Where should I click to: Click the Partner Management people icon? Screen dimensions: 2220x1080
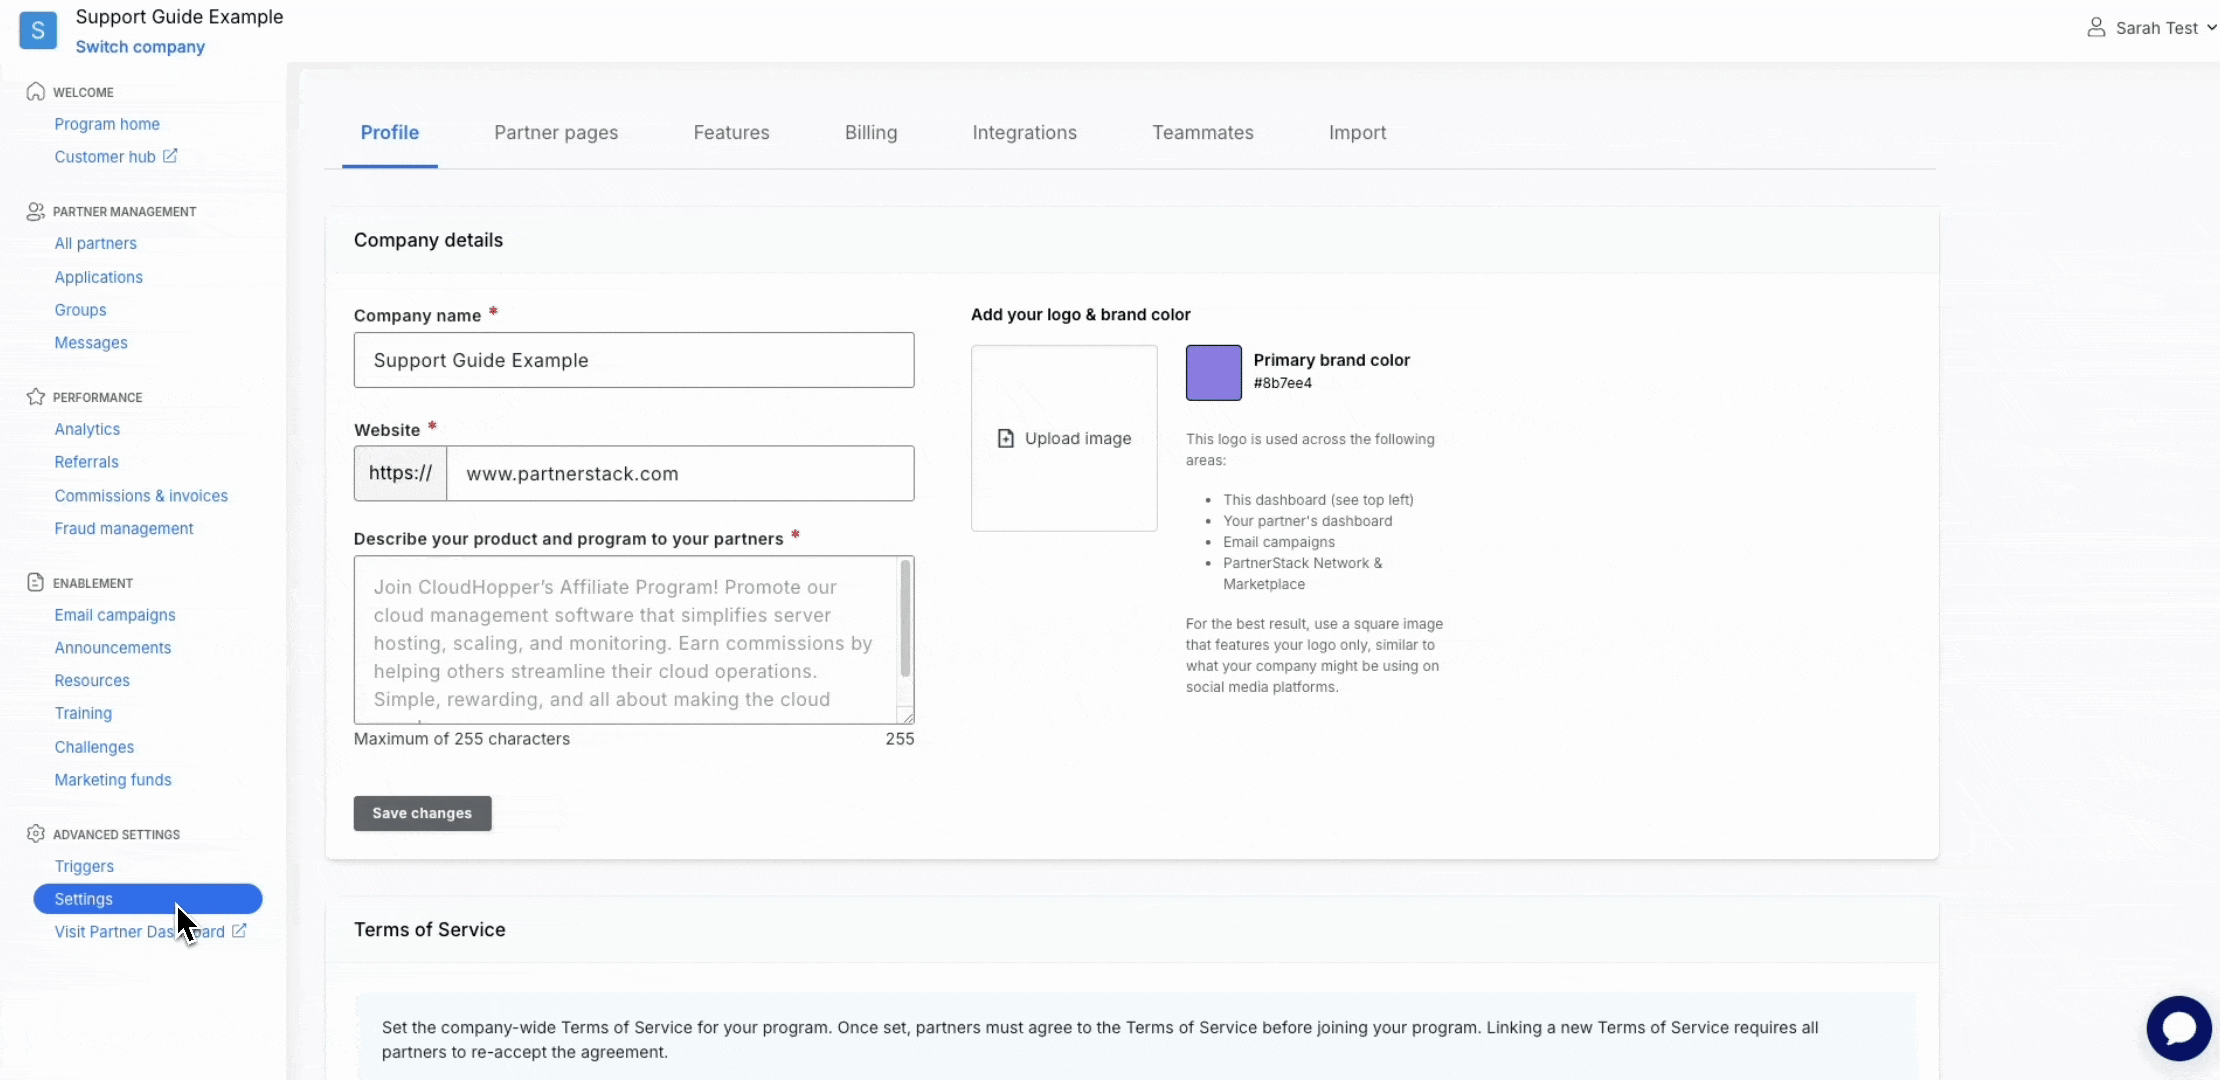36,211
